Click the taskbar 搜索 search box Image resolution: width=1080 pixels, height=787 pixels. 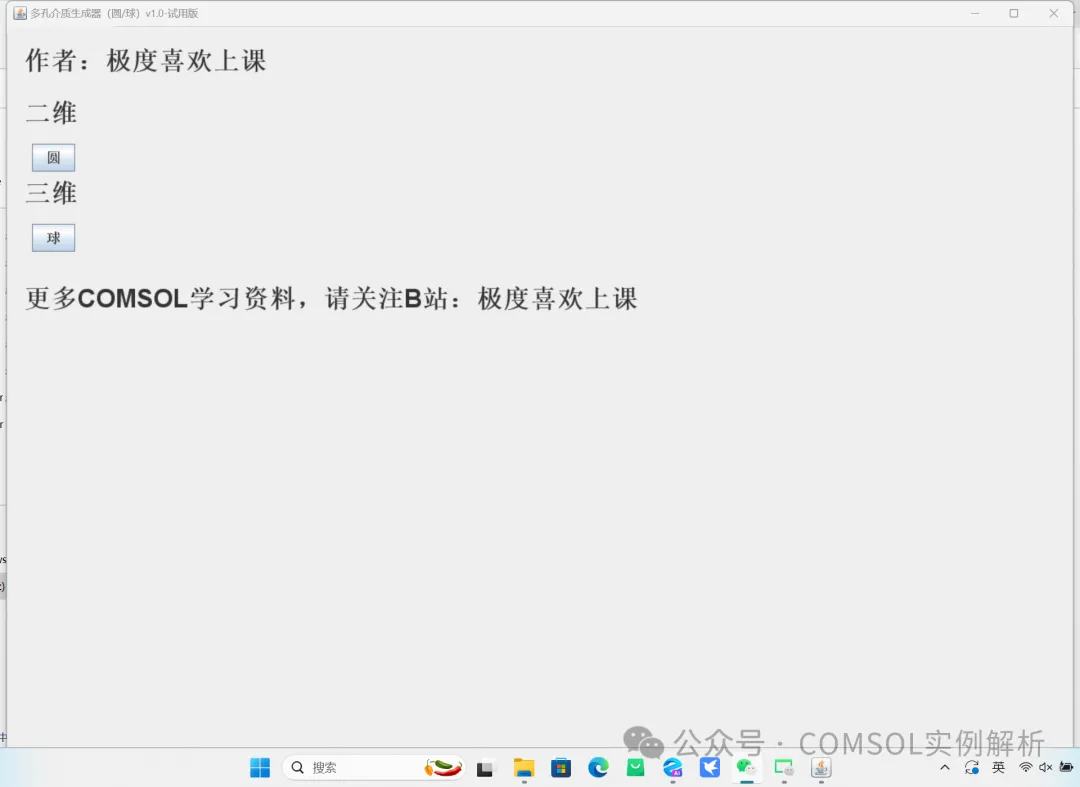[x=374, y=768]
